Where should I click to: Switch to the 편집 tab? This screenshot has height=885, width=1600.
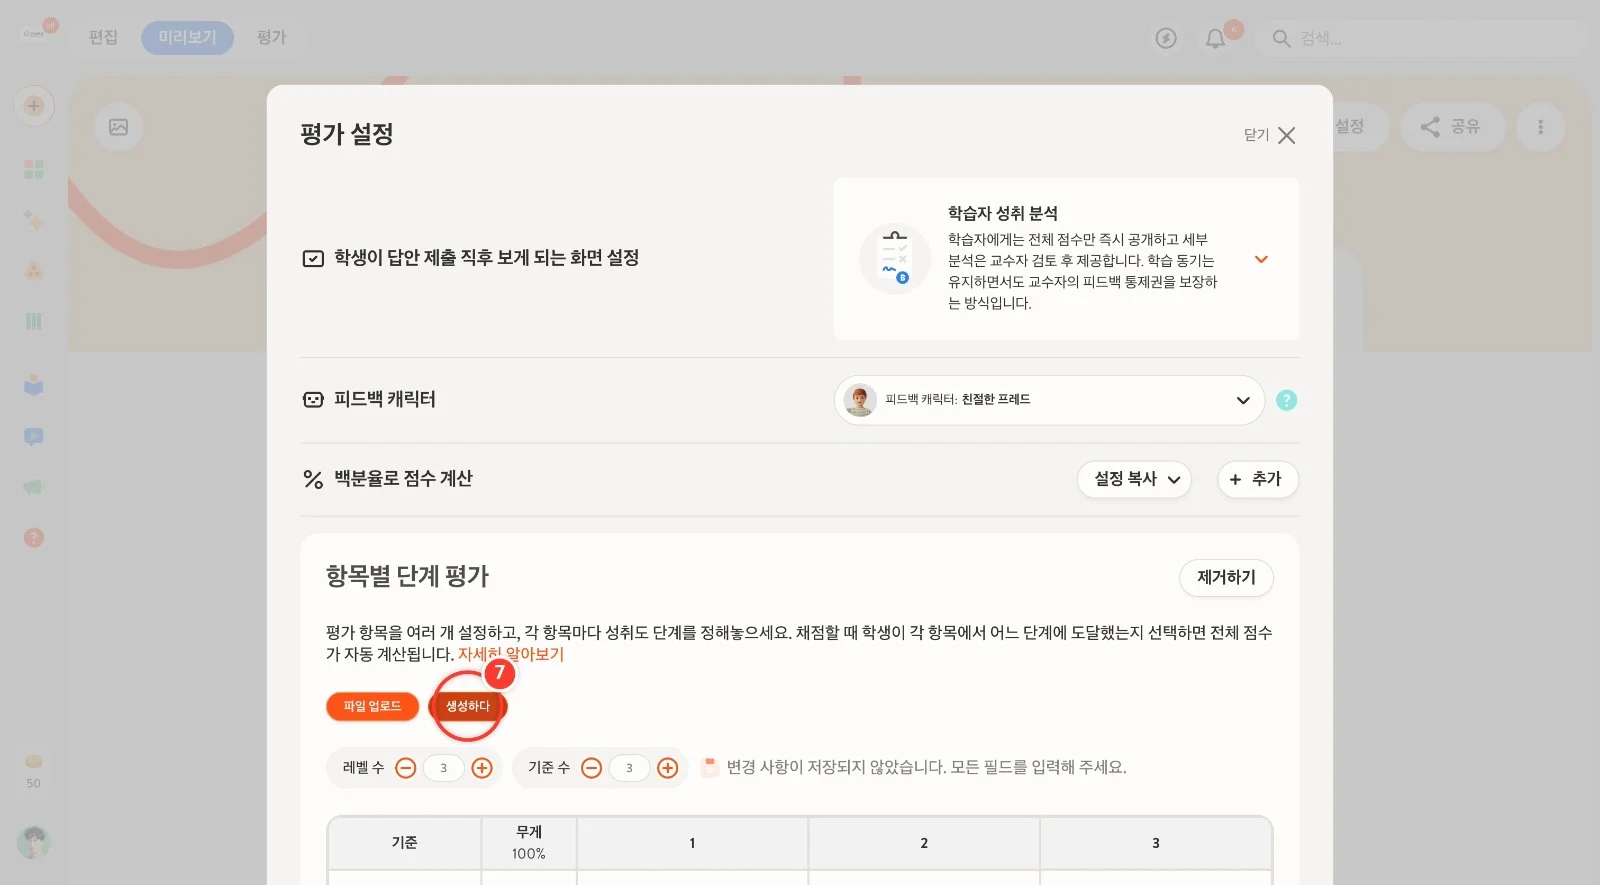click(x=103, y=38)
